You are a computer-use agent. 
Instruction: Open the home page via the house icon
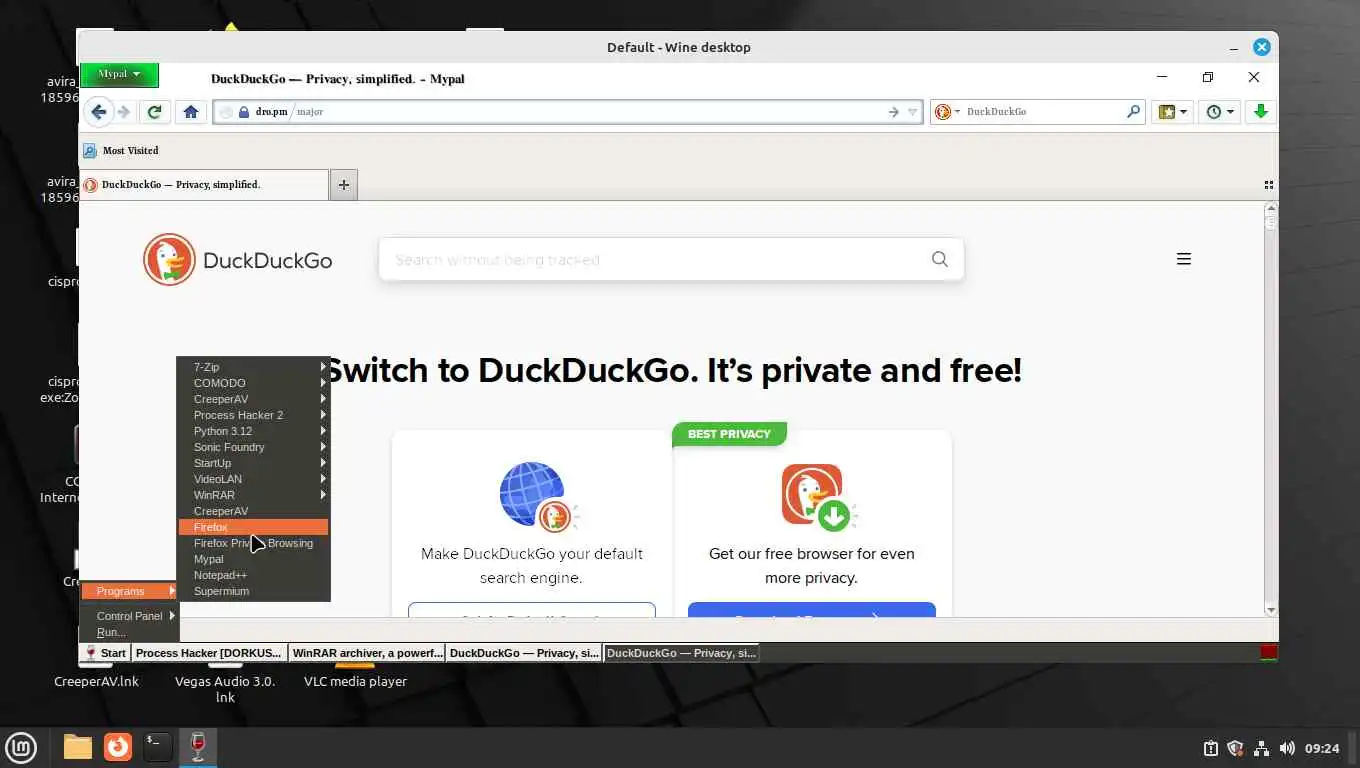click(191, 112)
